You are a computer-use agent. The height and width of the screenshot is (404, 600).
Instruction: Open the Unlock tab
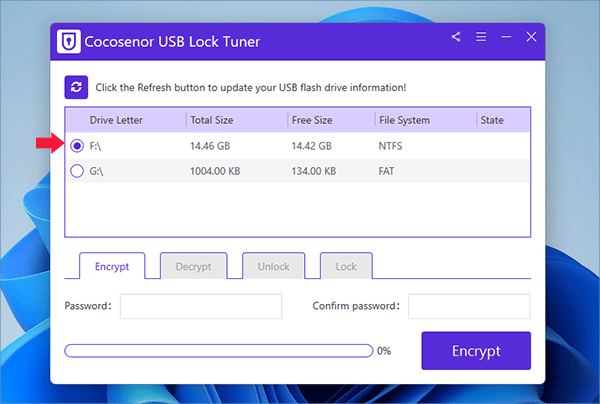click(274, 266)
